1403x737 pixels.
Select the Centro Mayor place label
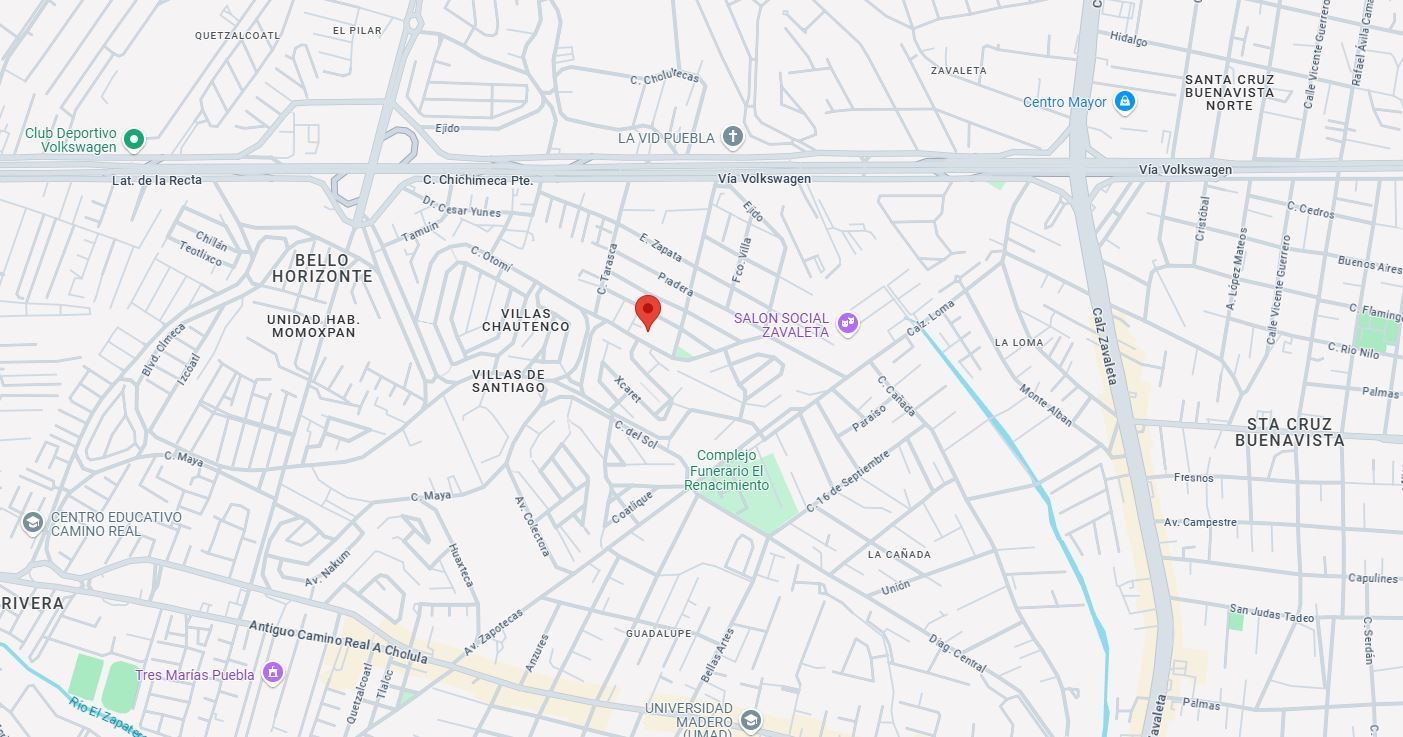pyautogui.click(x=1065, y=102)
